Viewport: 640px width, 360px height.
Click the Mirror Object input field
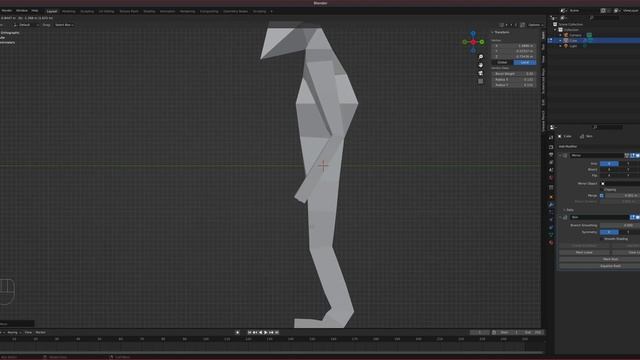tap(620, 184)
